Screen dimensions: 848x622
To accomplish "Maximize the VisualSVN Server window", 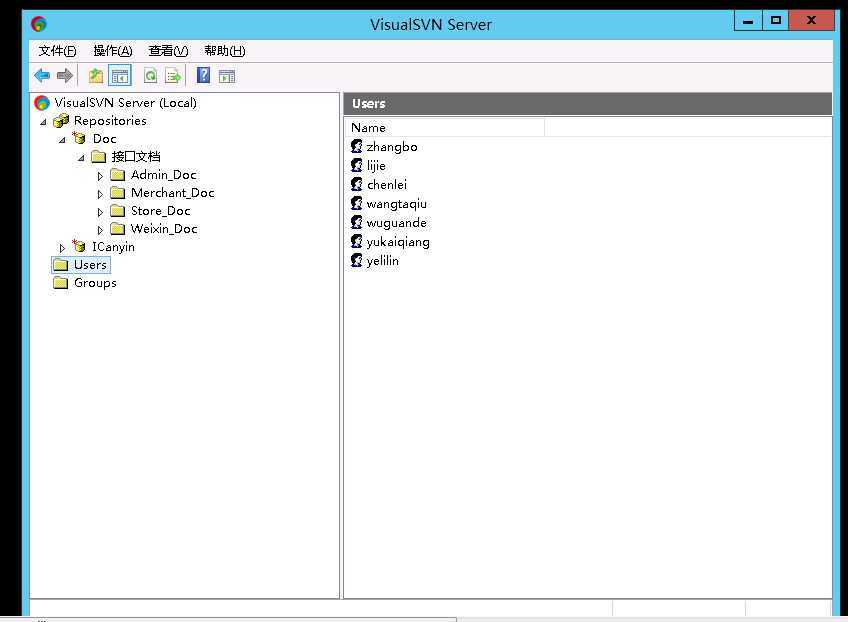I will [776, 21].
